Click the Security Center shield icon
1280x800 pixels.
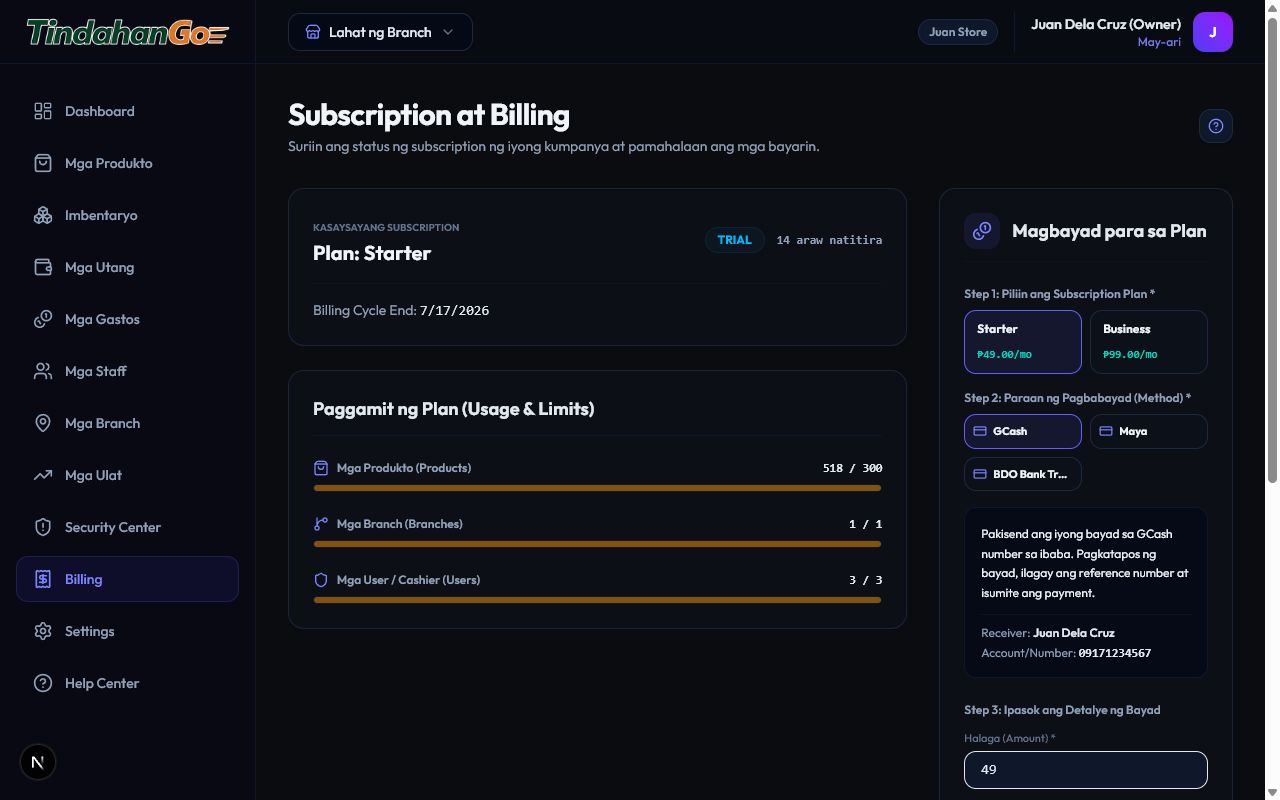pyautogui.click(x=43, y=527)
